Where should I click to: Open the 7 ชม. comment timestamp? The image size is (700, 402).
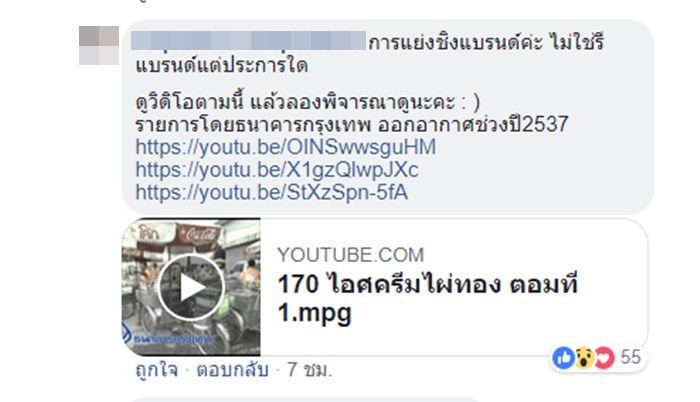[309, 370]
